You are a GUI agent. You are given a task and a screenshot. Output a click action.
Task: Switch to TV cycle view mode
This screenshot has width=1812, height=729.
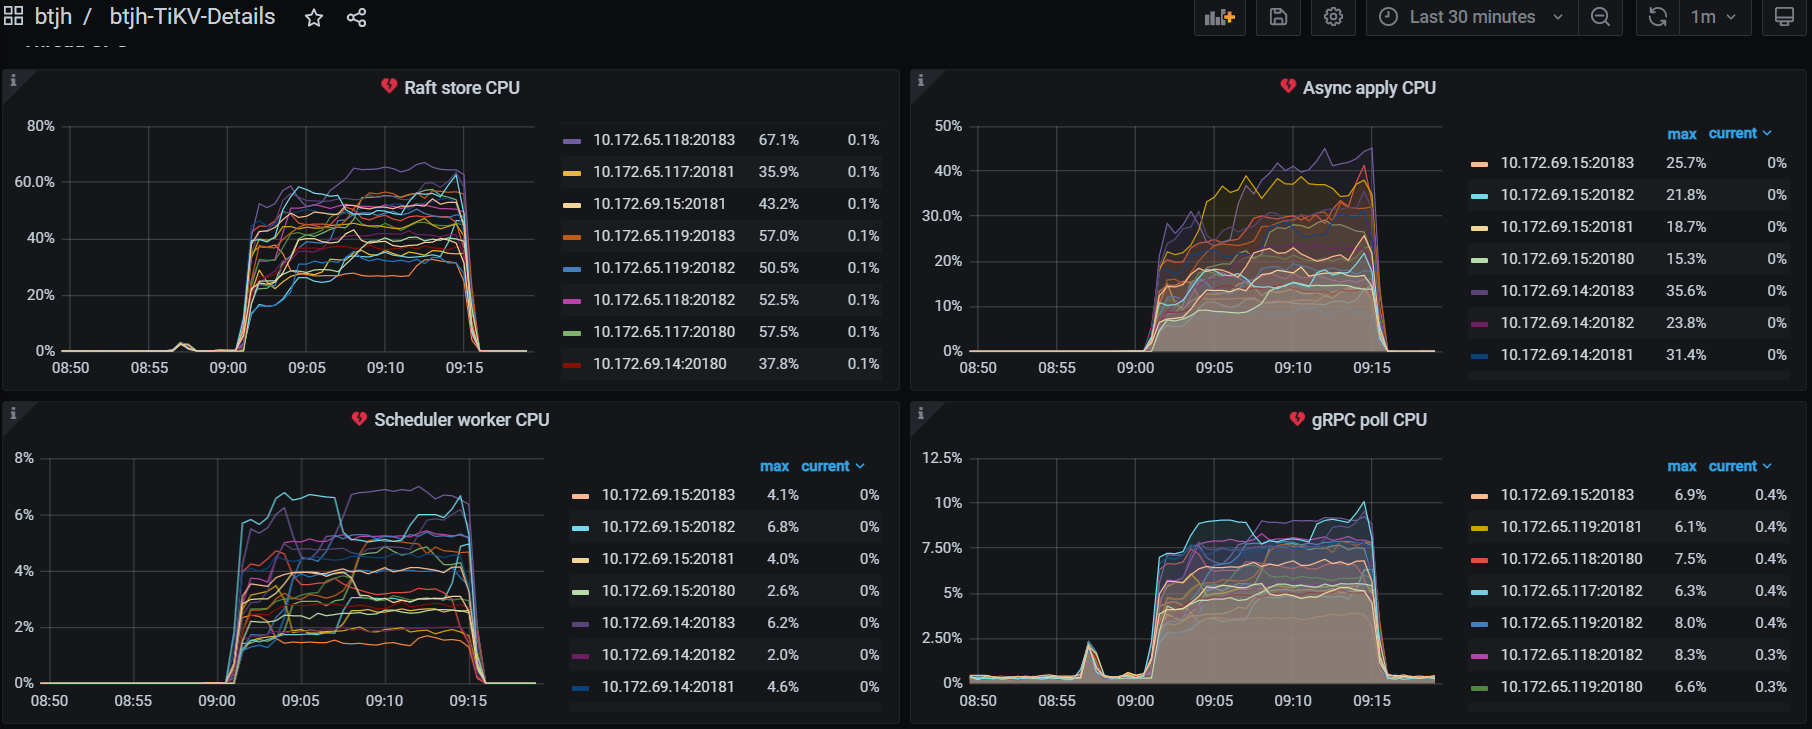1784,17
